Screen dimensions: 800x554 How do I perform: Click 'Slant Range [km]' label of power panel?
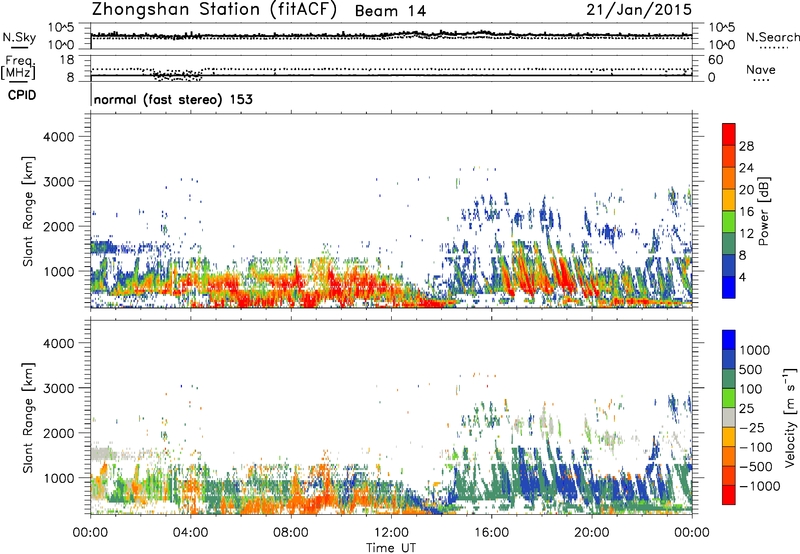[x=28, y=211]
